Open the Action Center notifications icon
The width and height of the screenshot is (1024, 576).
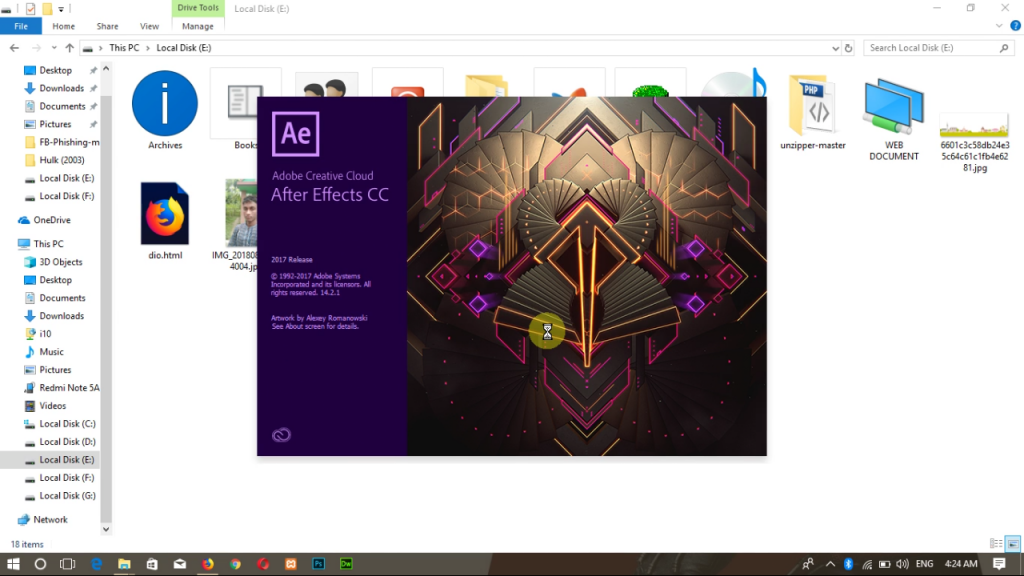point(999,564)
